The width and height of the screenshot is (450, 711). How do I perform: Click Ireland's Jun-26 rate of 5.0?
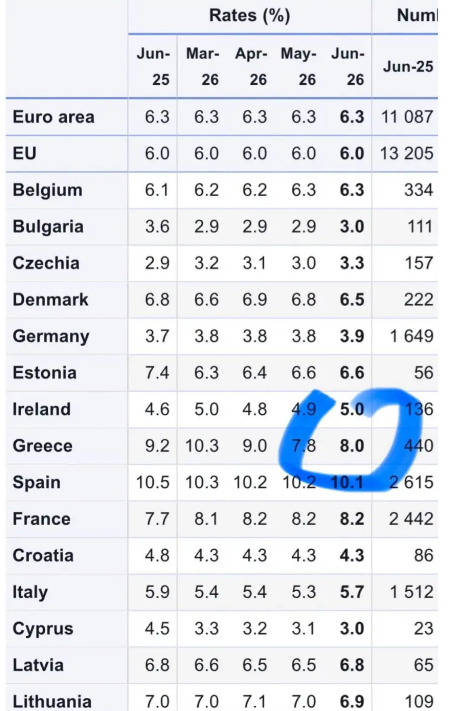(352, 409)
